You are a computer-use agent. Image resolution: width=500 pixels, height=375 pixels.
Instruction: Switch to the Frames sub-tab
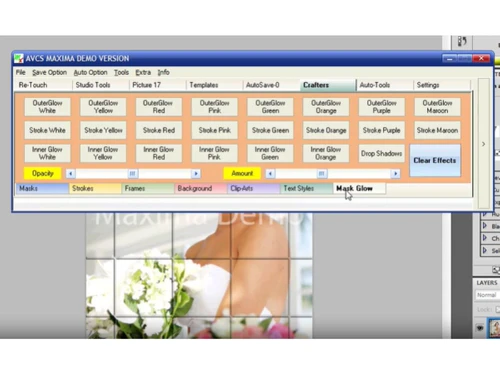point(148,188)
